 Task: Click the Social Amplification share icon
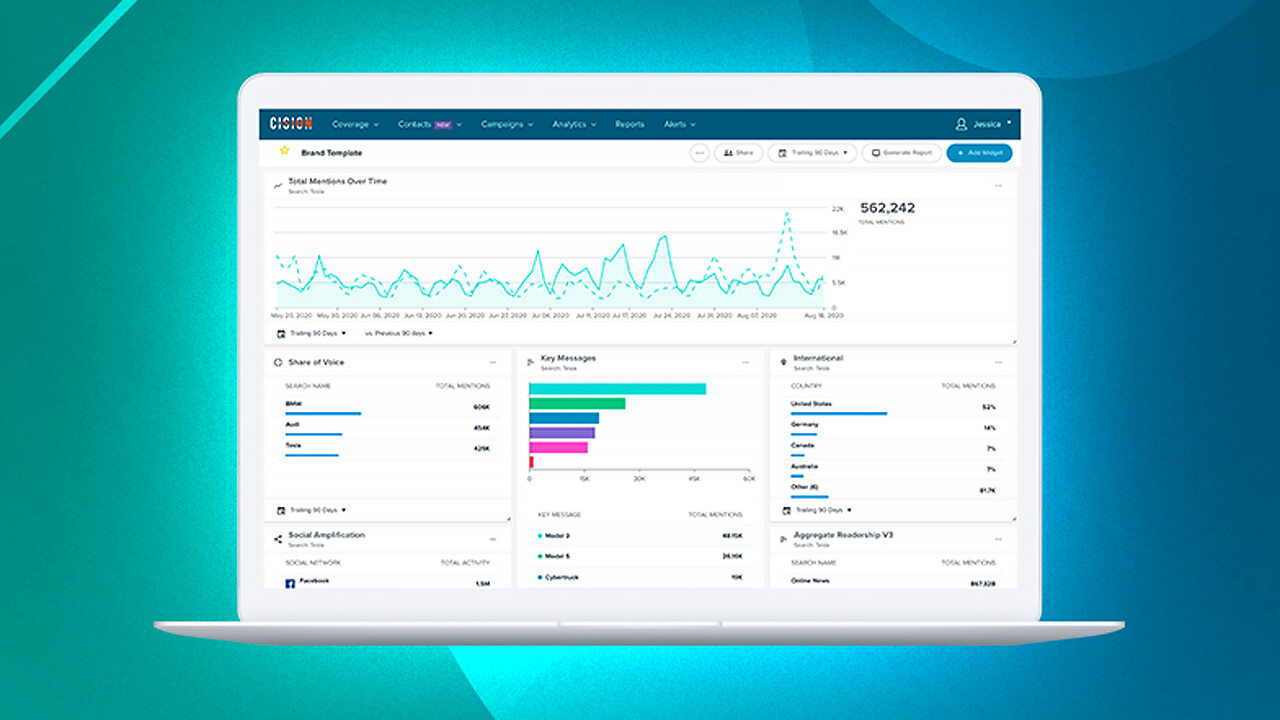[x=278, y=539]
